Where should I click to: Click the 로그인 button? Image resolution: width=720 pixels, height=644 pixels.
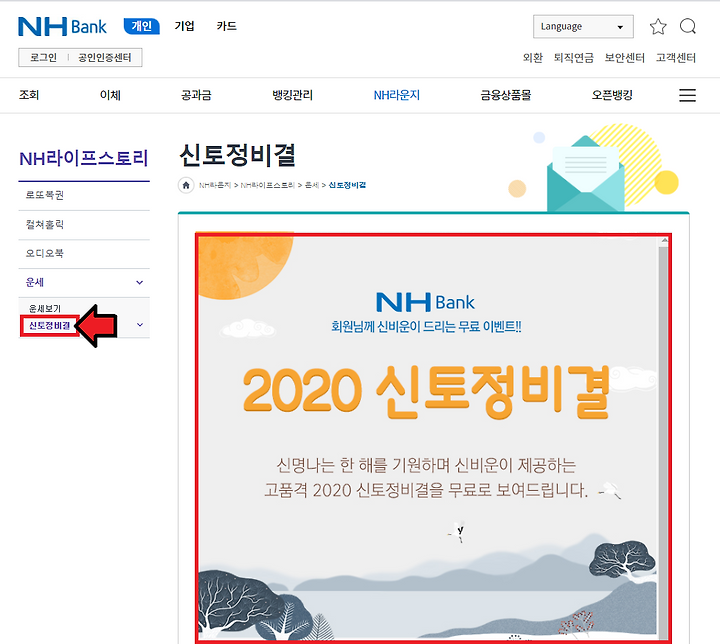pyautogui.click(x=43, y=57)
